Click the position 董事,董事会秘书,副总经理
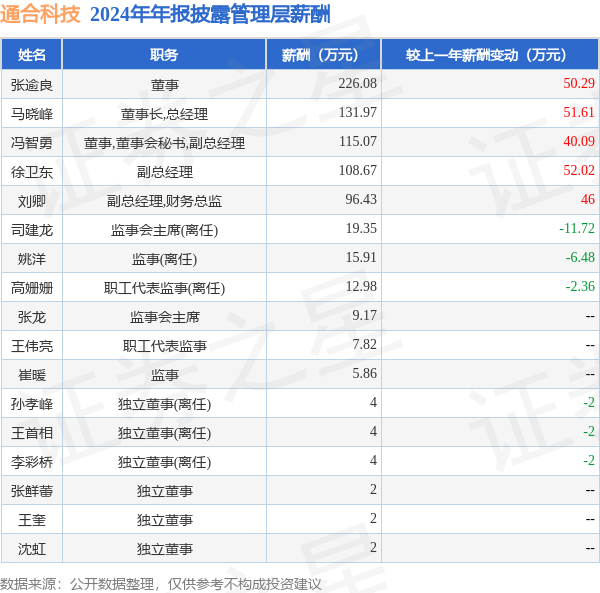Viewport: 600px width, 593px height. click(164, 143)
